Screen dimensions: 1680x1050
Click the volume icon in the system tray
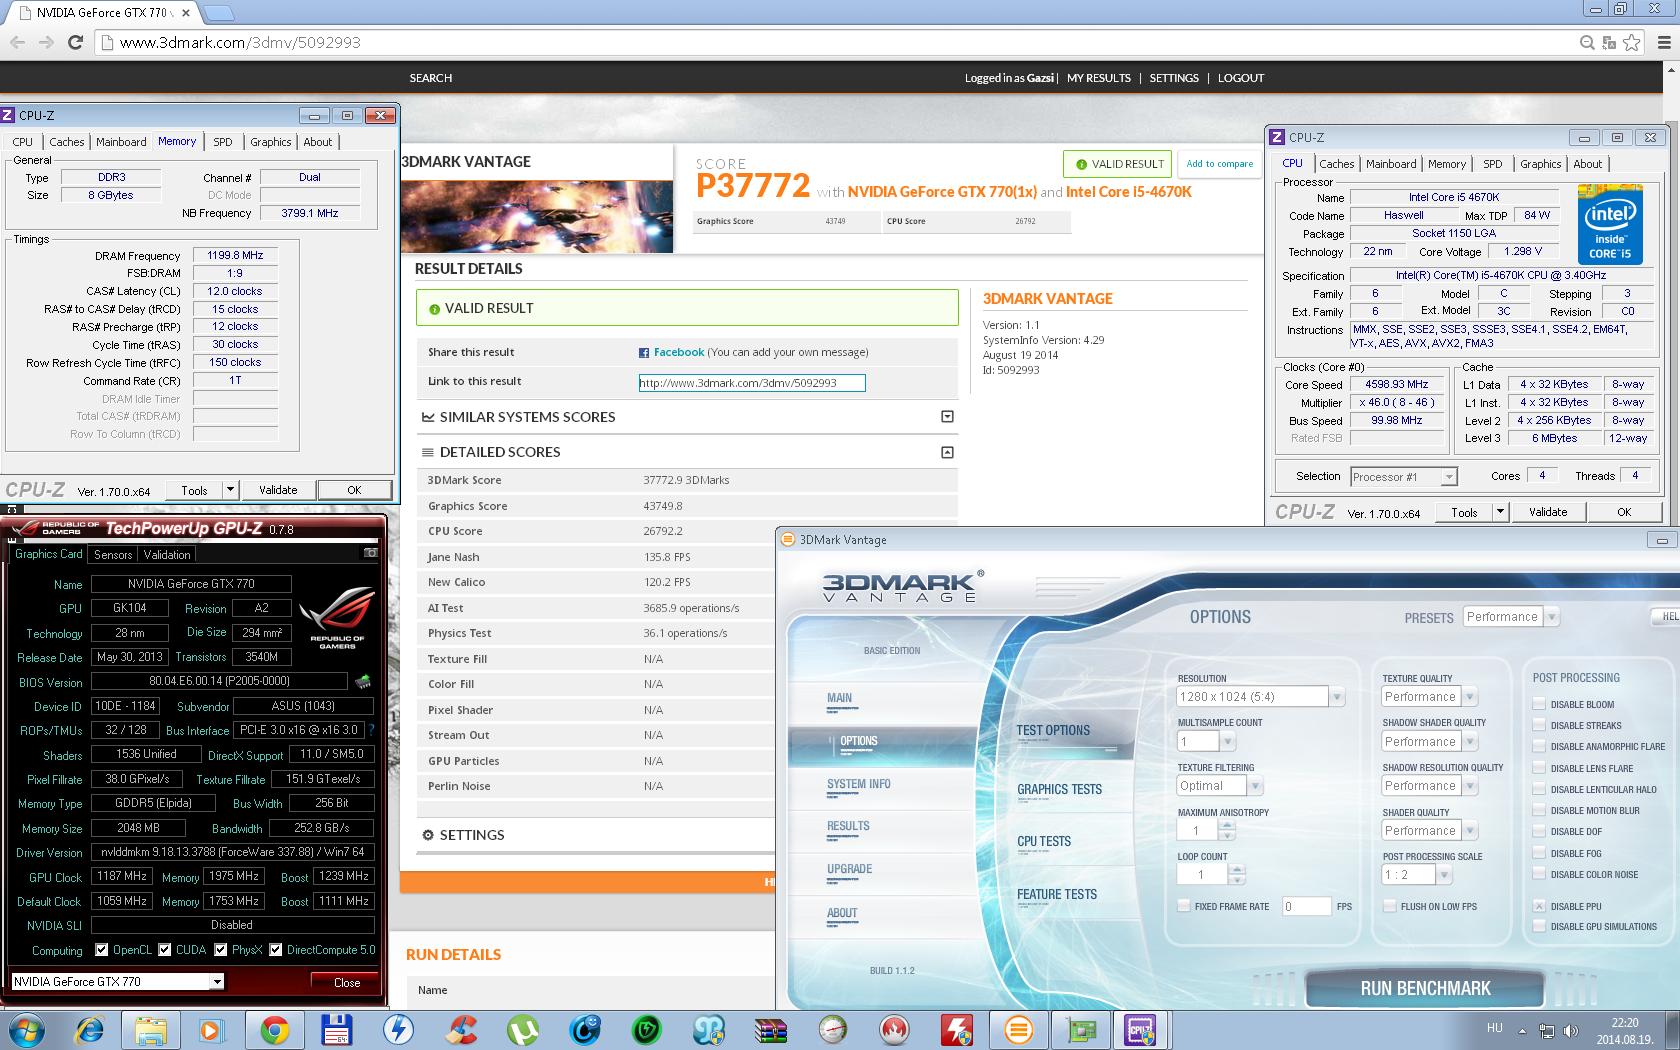[1571, 1031]
